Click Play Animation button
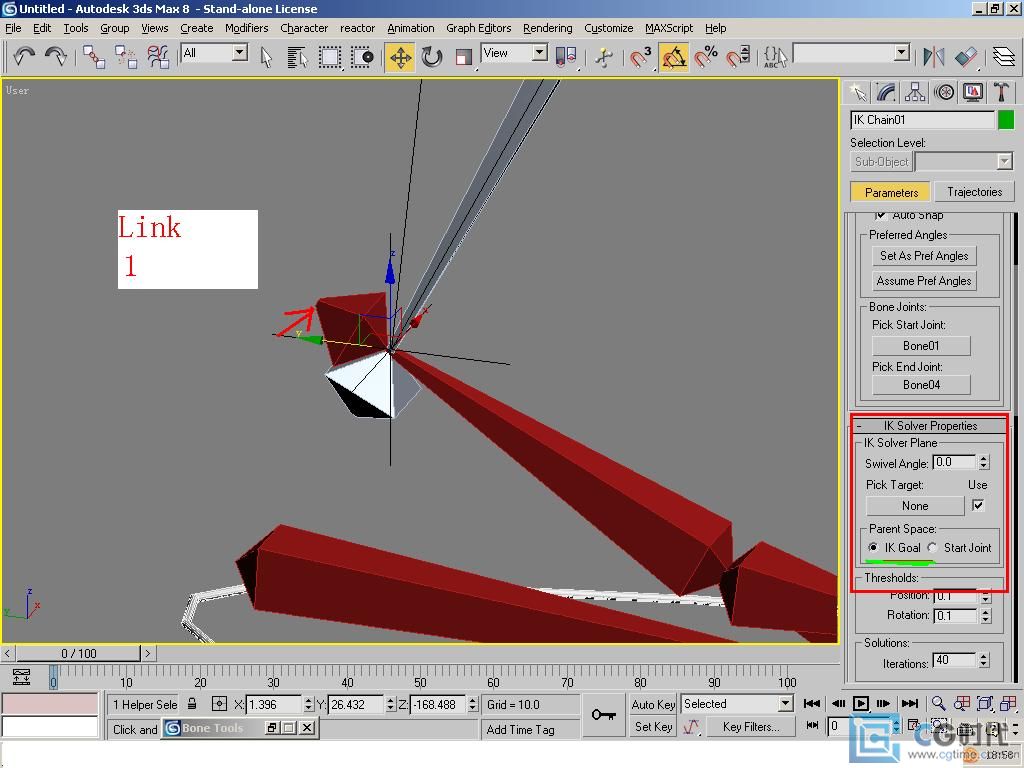The height and width of the screenshot is (768, 1024). pyautogui.click(x=861, y=703)
